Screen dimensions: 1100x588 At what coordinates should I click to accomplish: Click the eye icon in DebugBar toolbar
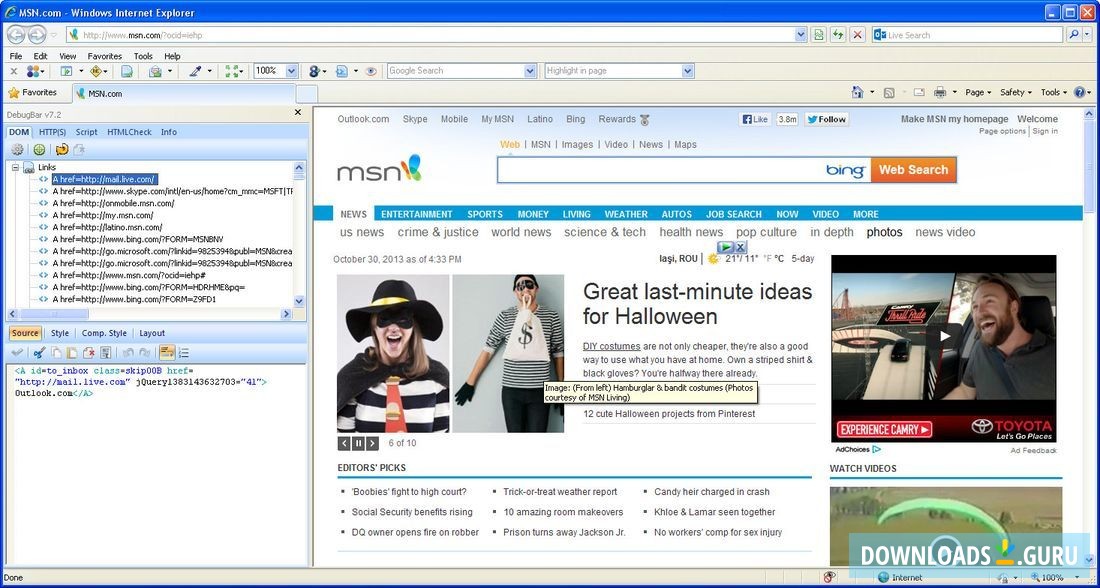(370, 71)
